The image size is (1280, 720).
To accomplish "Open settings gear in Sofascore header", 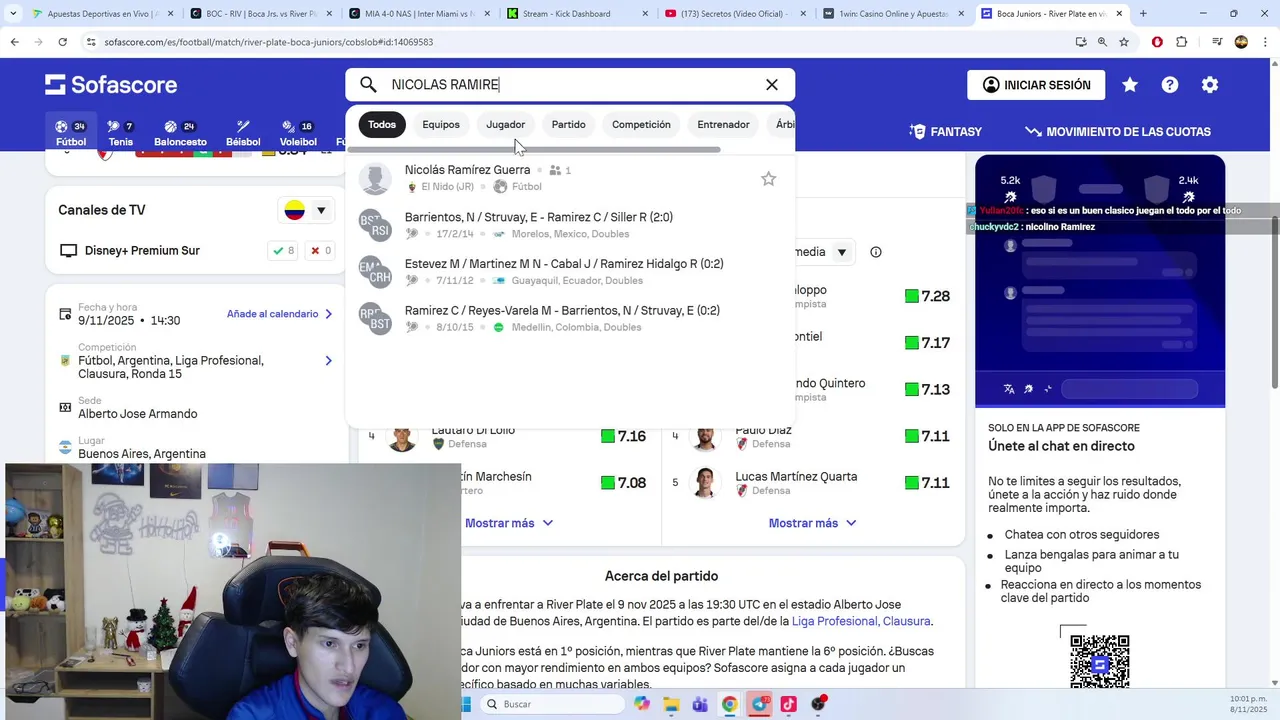I will tap(1210, 85).
